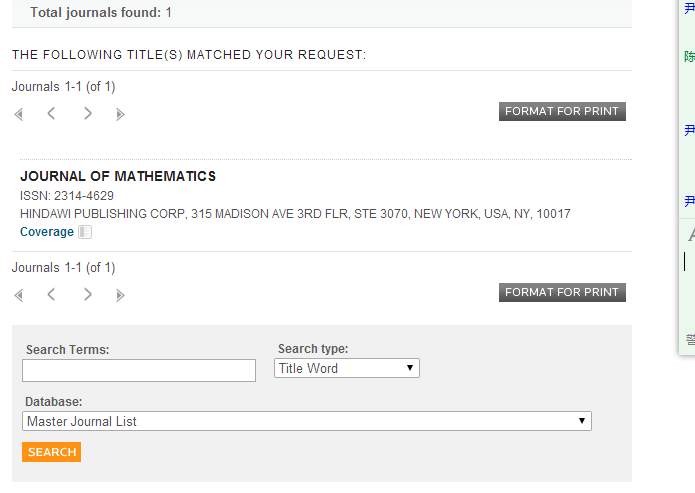Click previous page arrow in bottom pagination

point(51,295)
